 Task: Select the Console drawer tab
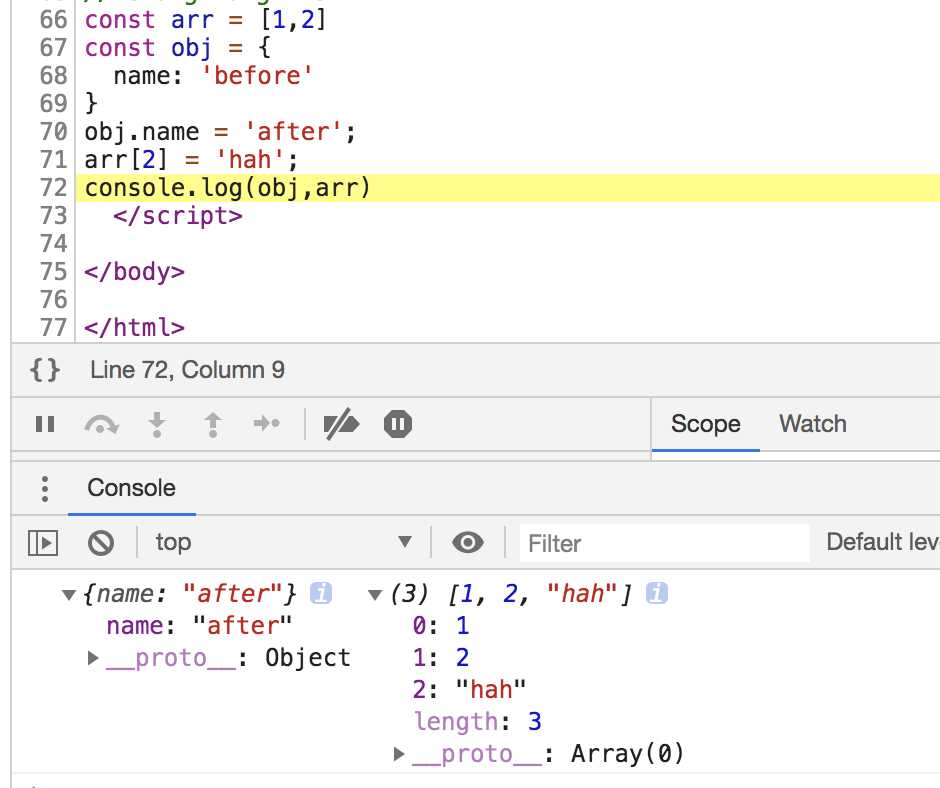tap(132, 488)
